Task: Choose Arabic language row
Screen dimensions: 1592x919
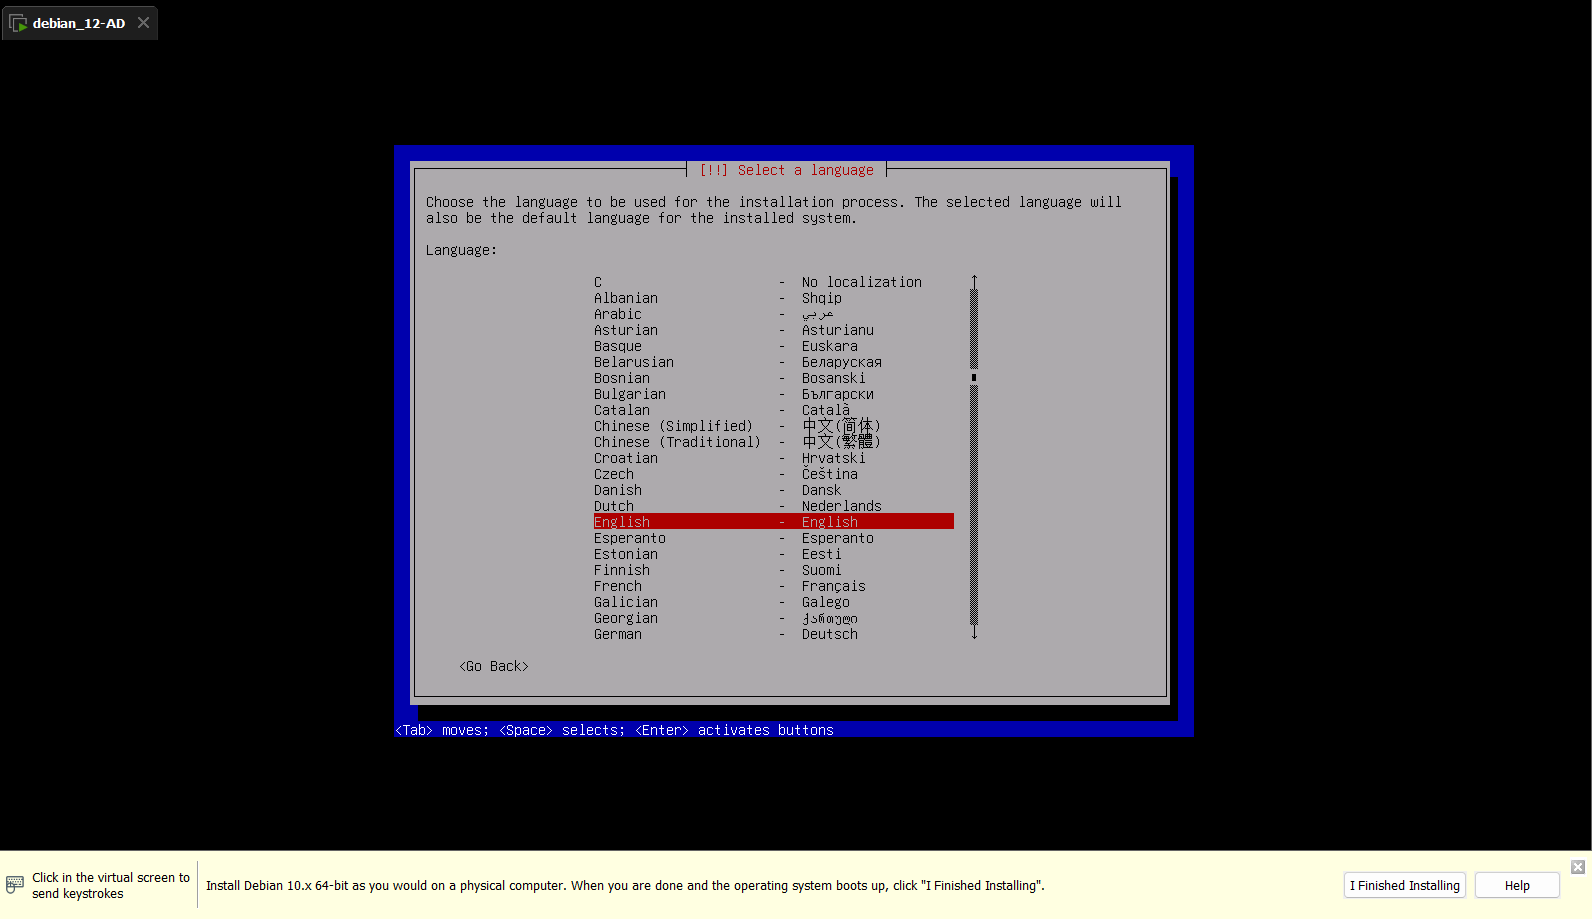Action: click(773, 314)
